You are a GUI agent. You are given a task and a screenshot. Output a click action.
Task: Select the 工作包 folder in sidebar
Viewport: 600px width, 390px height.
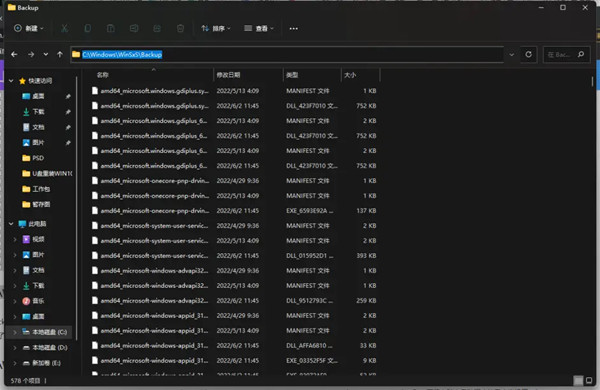36,189
